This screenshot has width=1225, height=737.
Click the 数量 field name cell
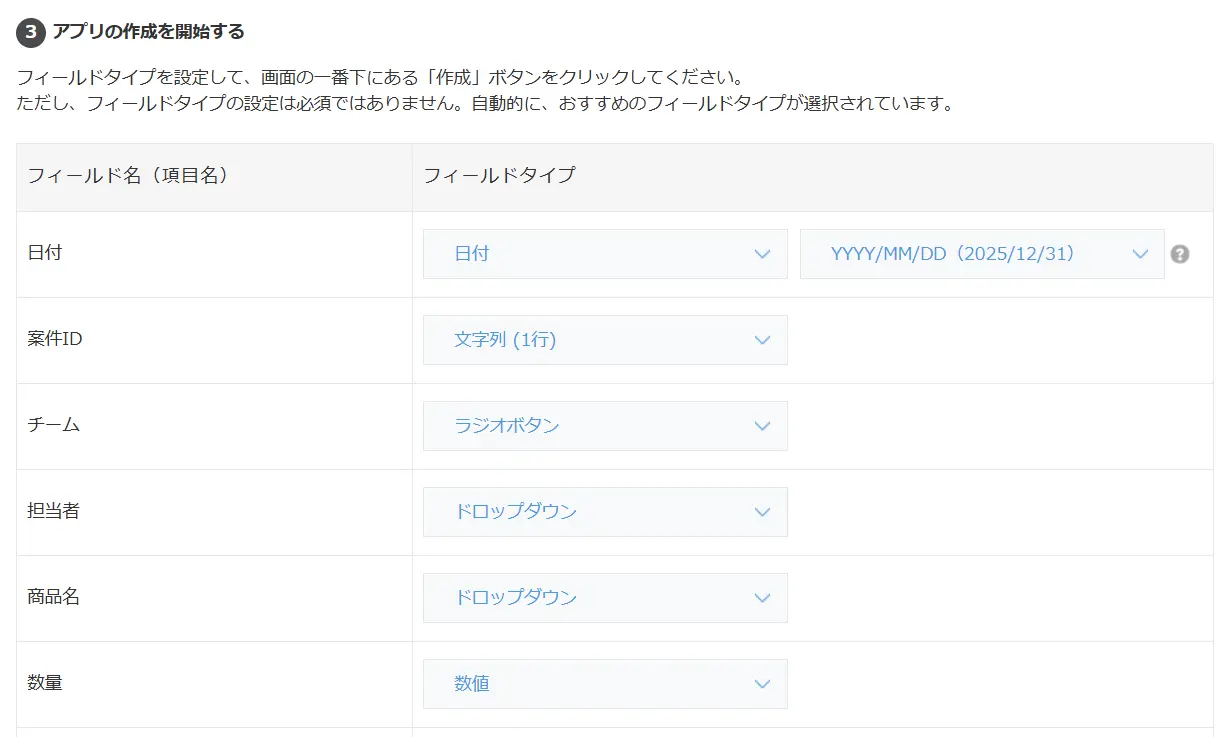click(x=45, y=683)
